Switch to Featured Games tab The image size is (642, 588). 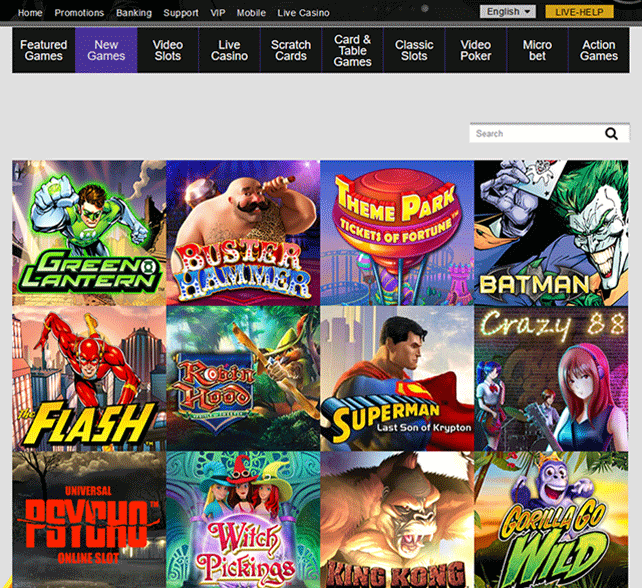coord(43,50)
